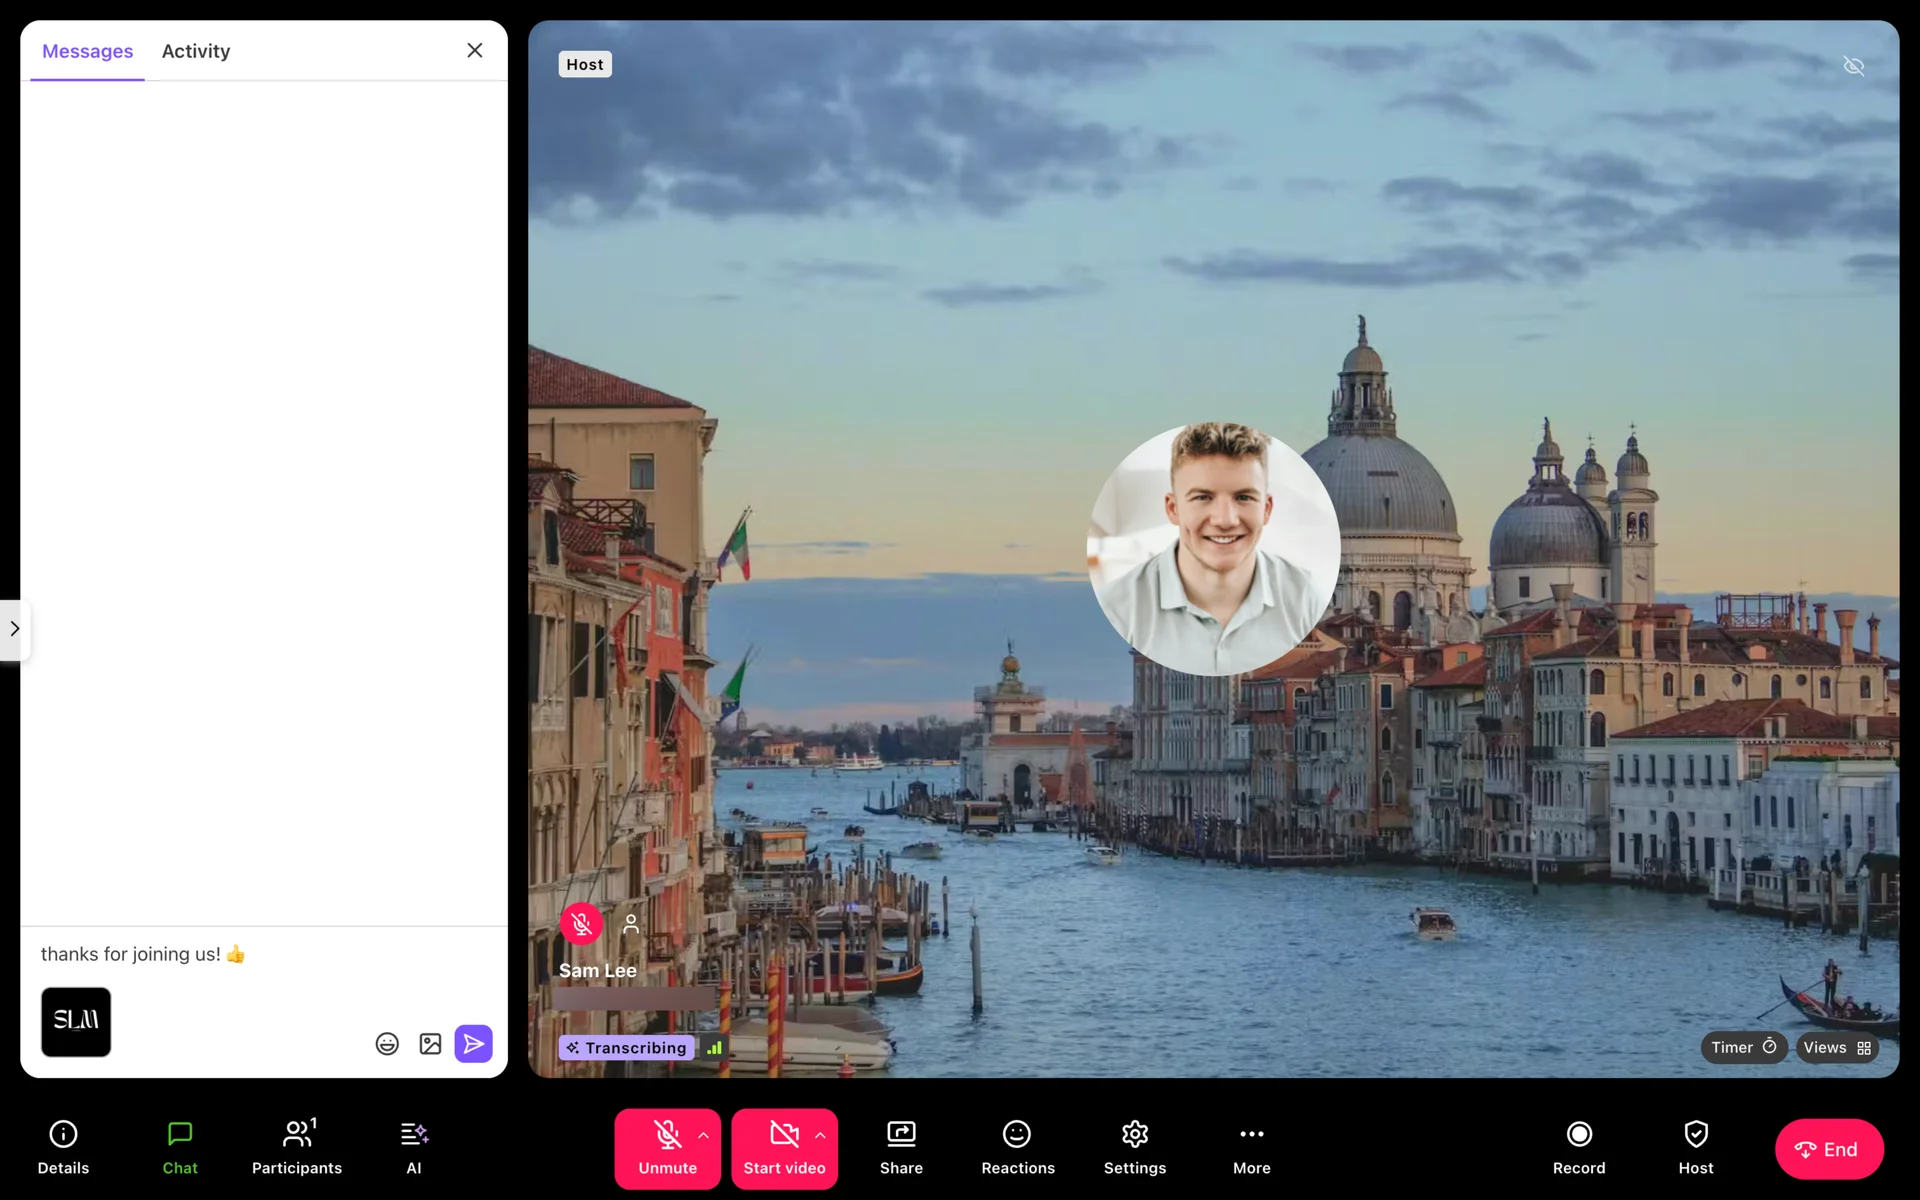
Task: Click the emoji picker icon in chat
Action: (x=387, y=1044)
